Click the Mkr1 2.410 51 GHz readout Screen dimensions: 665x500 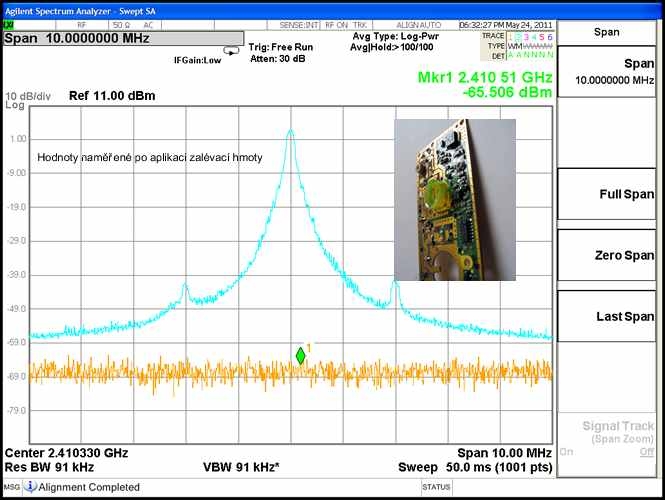[x=485, y=77]
